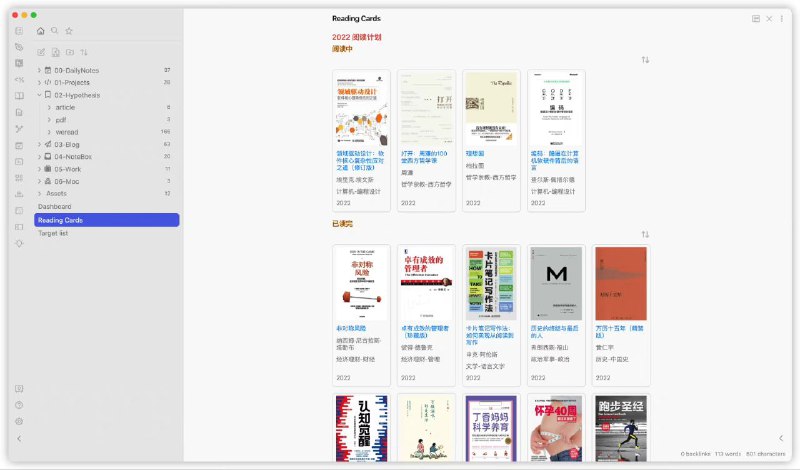Click the 2022 阅读计划 heading
The width and height of the screenshot is (800, 470).
(357, 37)
